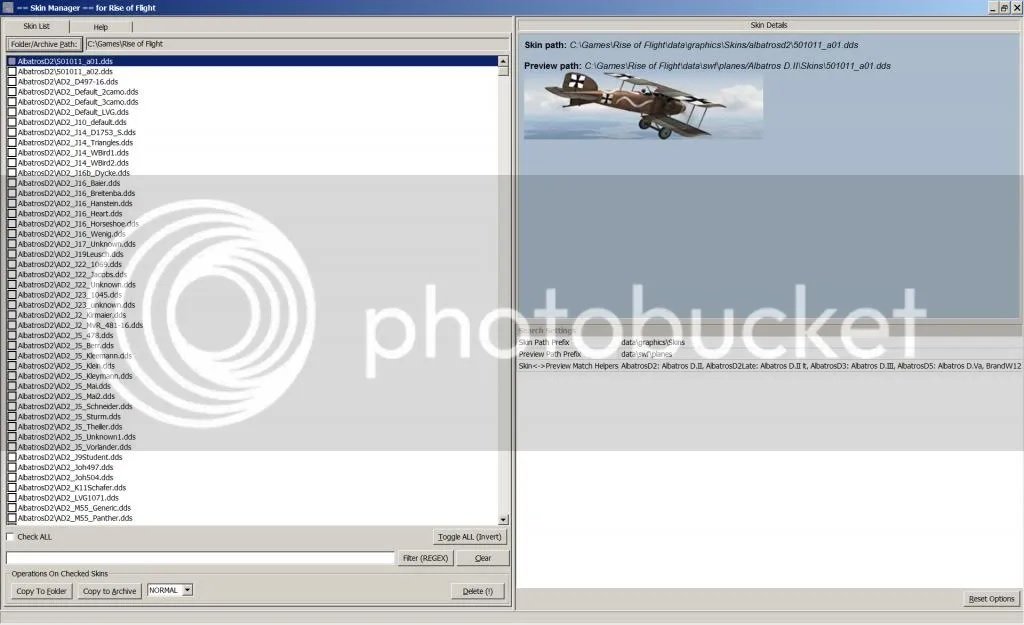Click the Albatros plane preview image
This screenshot has height=625, width=1024.
pyautogui.click(x=643, y=105)
